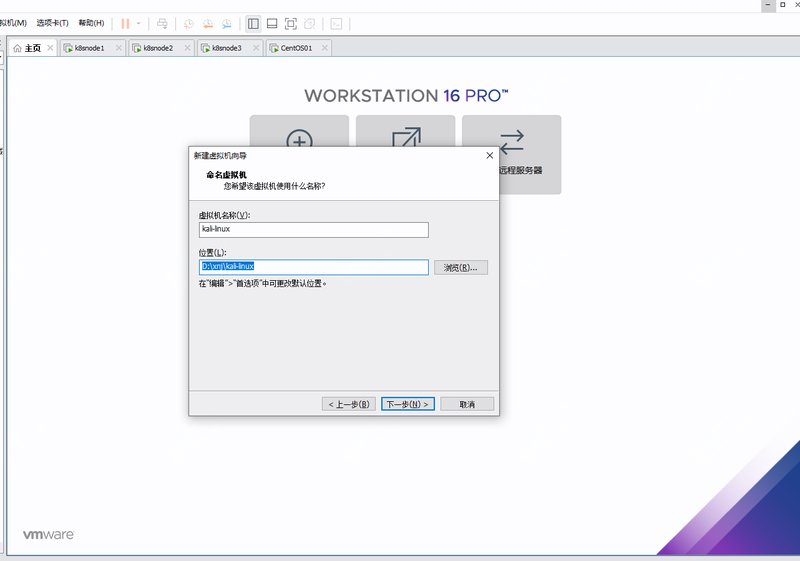The height and width of the screenshot is (561, 800).
Task: Open the power options dropdown arrow
Action: point(138,23)
